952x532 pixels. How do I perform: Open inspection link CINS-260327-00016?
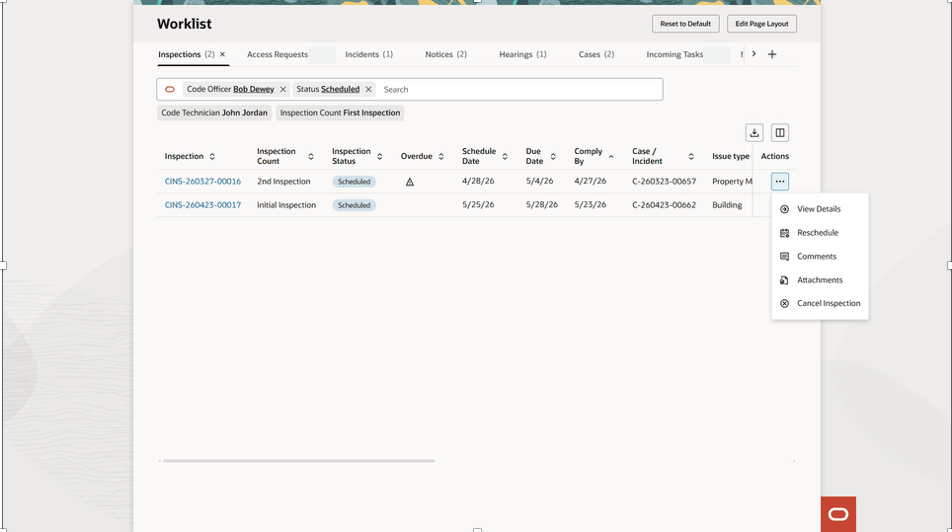point(203,181)
